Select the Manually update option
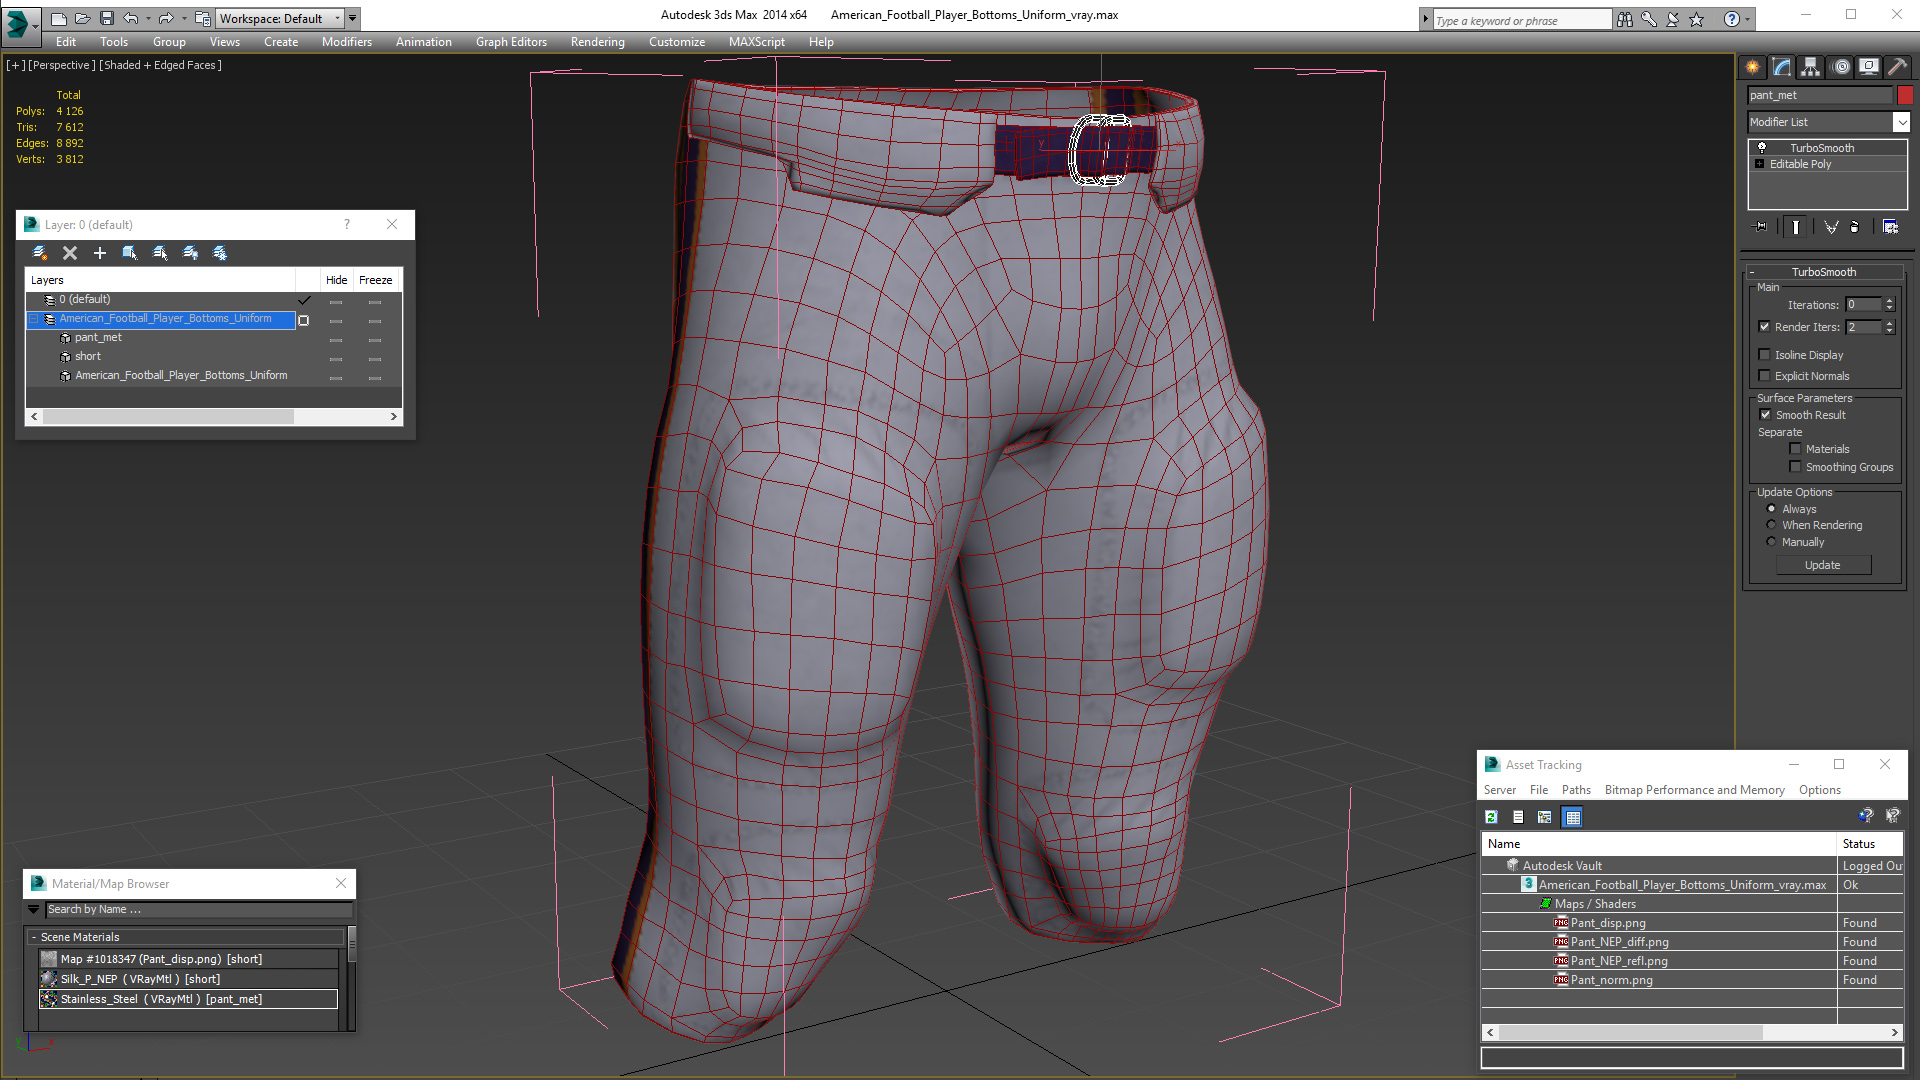 click(x=1772, y=542)
